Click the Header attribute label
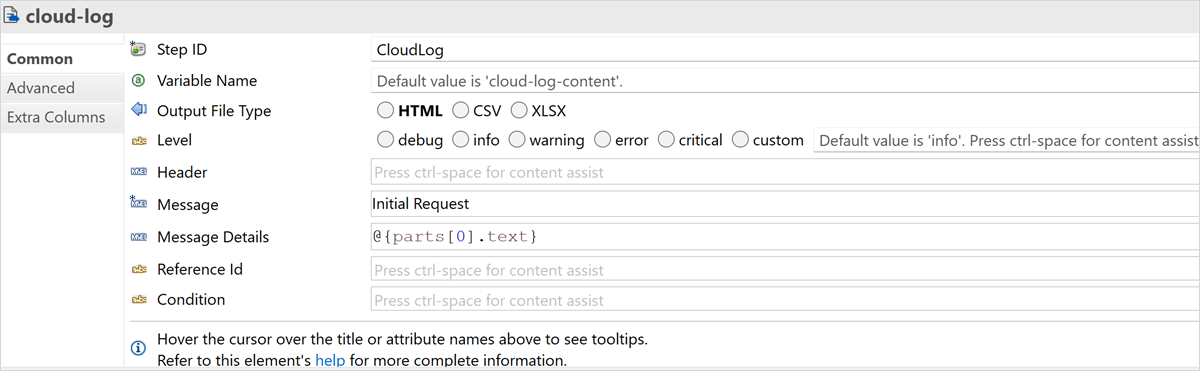 [182, 172]
